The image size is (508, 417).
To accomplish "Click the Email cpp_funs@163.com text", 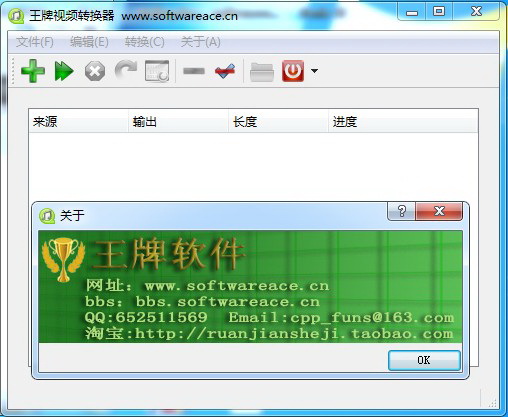I will tap(341, 317).
